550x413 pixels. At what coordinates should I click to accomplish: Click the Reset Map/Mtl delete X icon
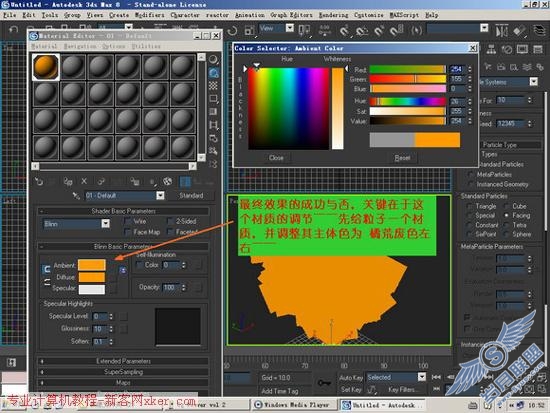click(x=84, y=181)
